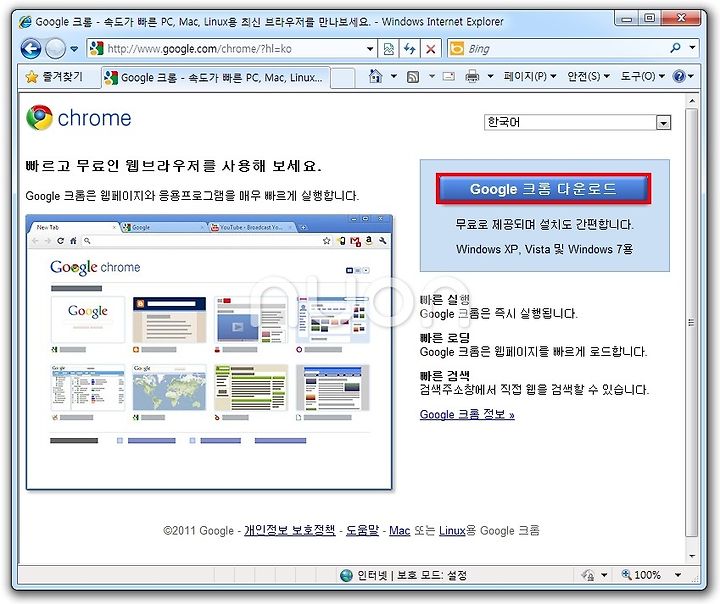
Task: Click the Help question mark icon
Action: tap(679, 76)
